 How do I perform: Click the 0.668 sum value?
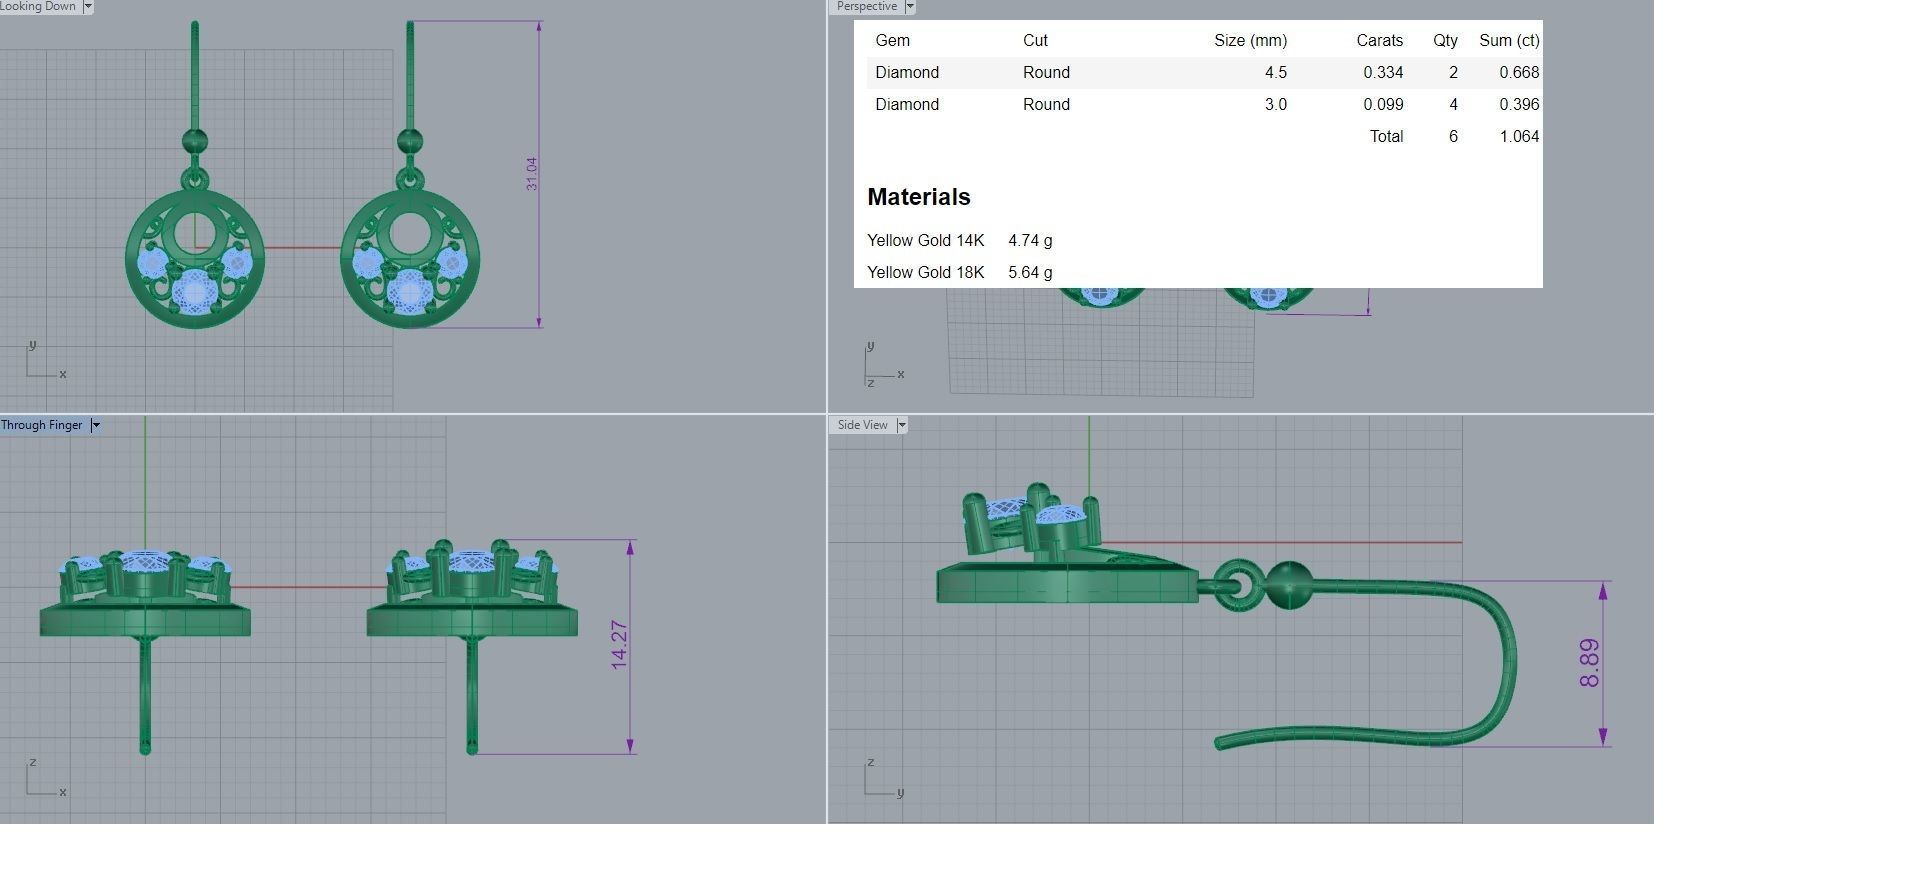pyautogui.click(x=1519, y=73)
